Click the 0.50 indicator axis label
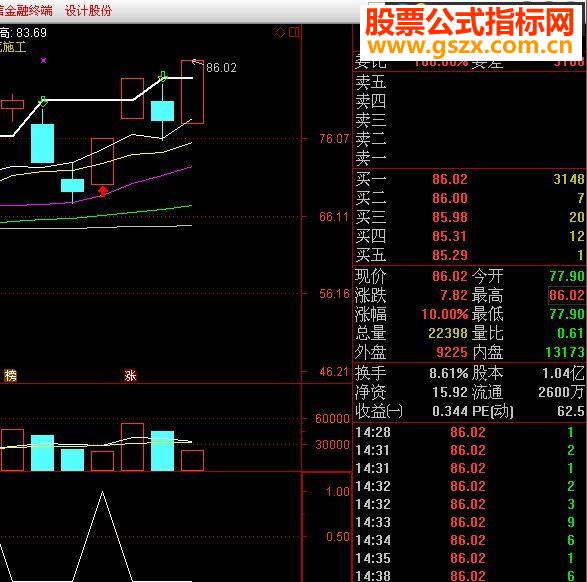This screenshot has height=582, width=587. tap(337, 537)
